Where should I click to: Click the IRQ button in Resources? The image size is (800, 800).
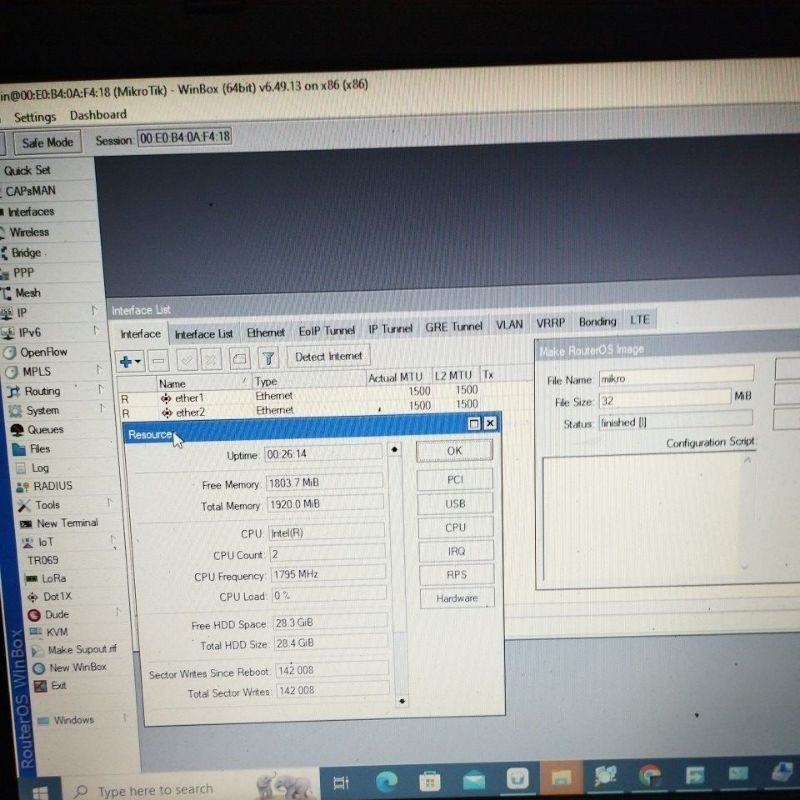tap(457, 552)
